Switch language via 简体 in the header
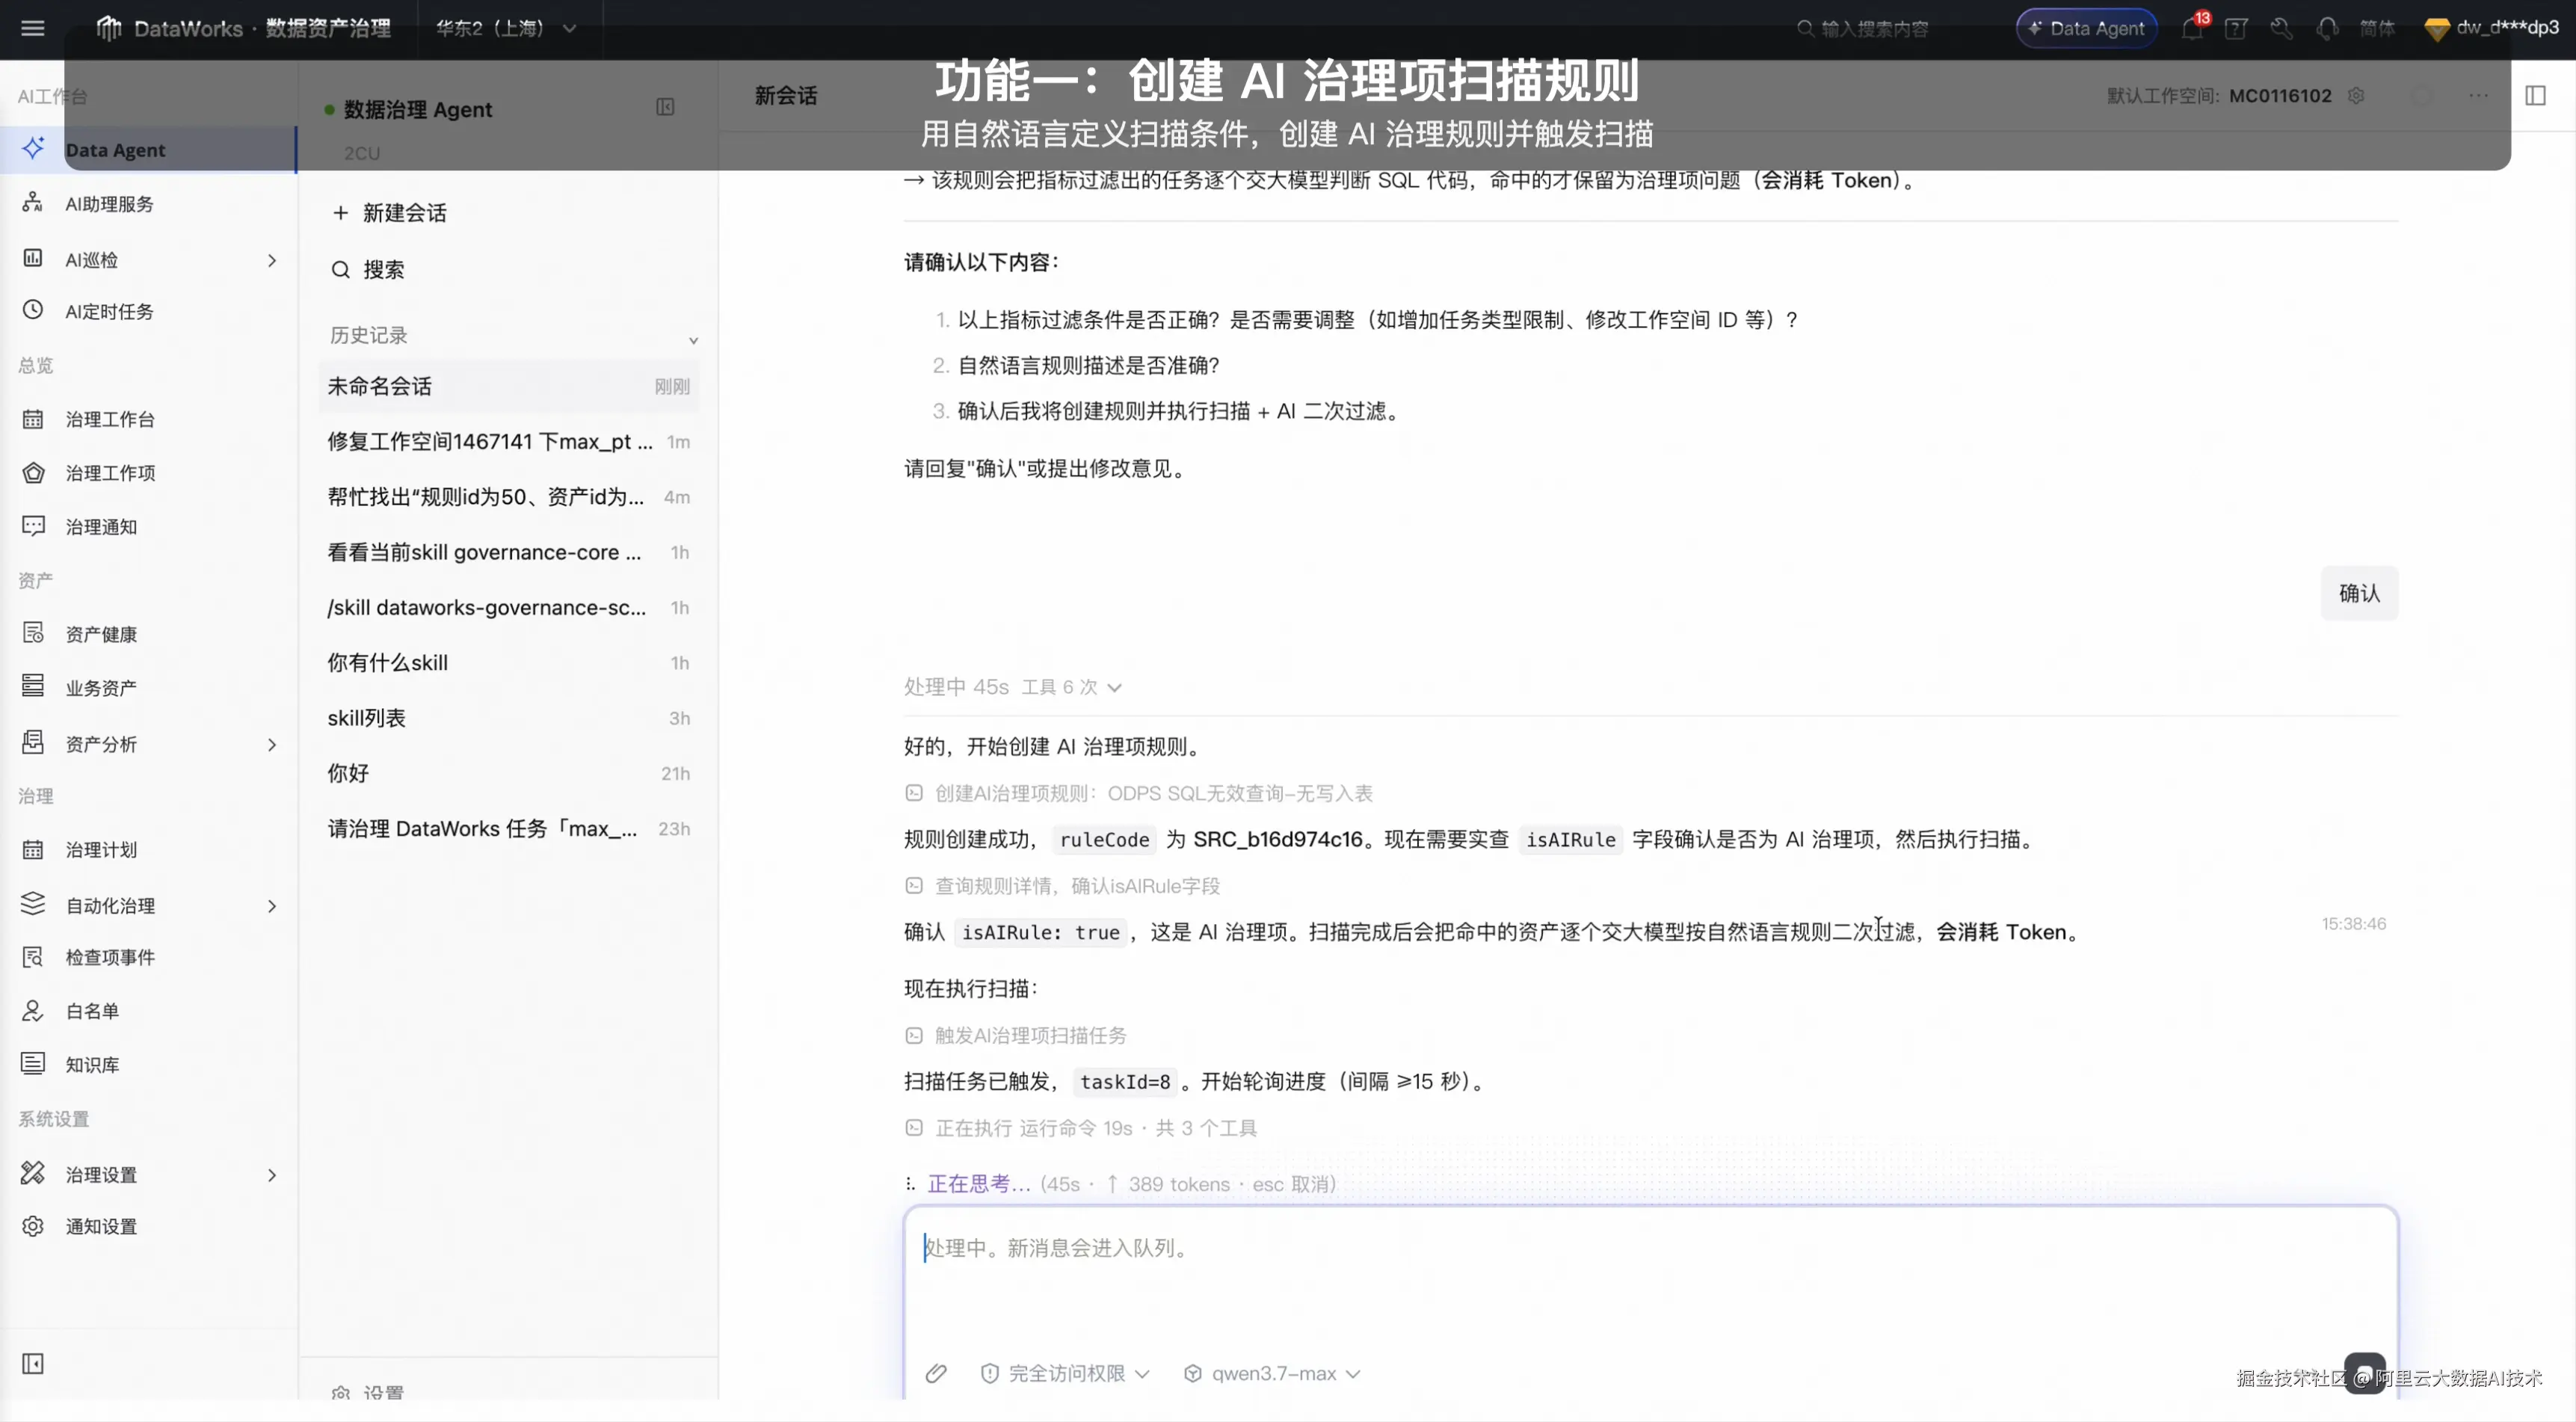 (x=2377, y=28)
